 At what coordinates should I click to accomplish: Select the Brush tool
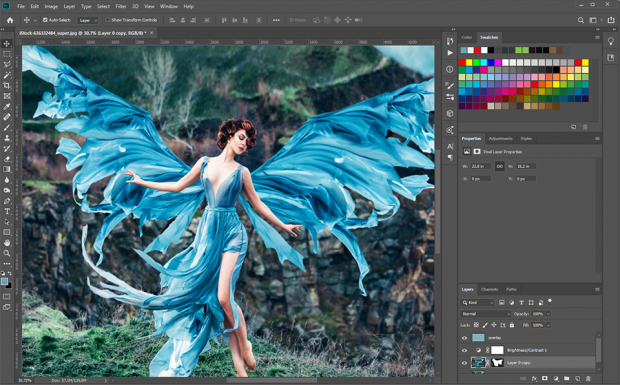coord(7,127)
